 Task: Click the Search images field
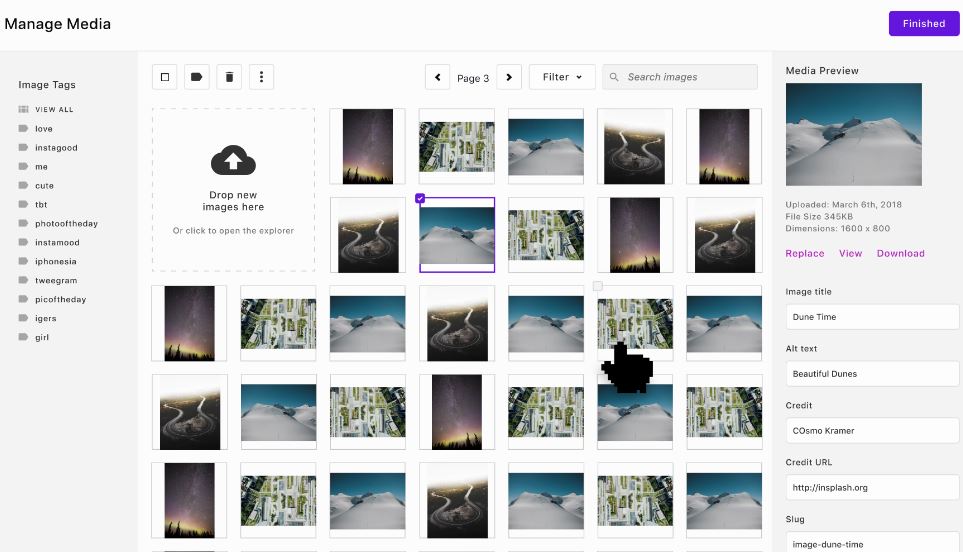pos(680,77)
